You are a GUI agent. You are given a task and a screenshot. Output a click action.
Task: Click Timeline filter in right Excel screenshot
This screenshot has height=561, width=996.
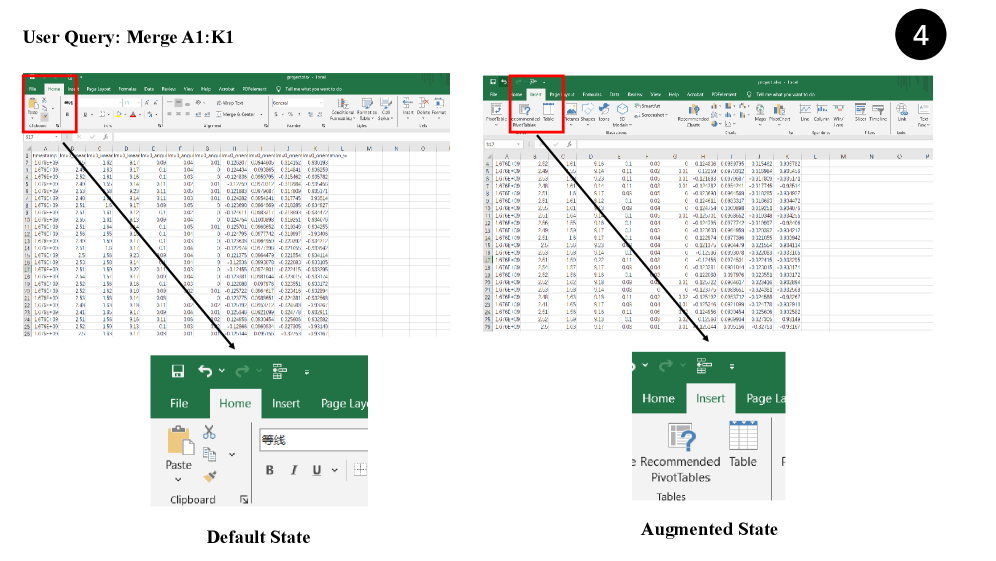[x=878, y=114]
